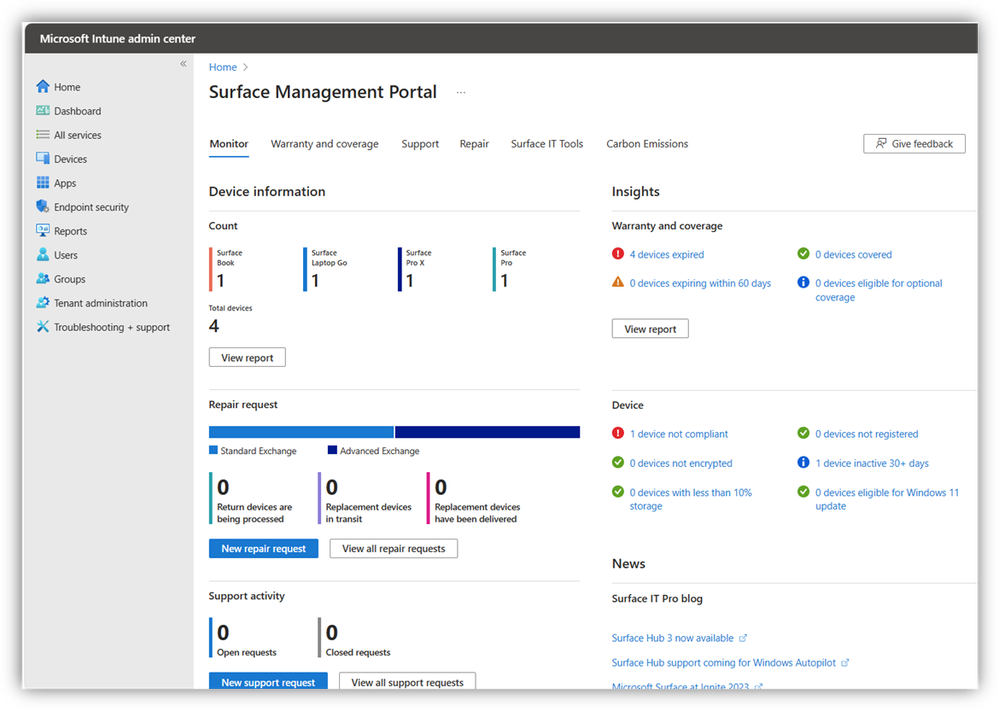Switch to Warranty and coverage tab
The image size is (999, 710).
(x=324, y=144)
